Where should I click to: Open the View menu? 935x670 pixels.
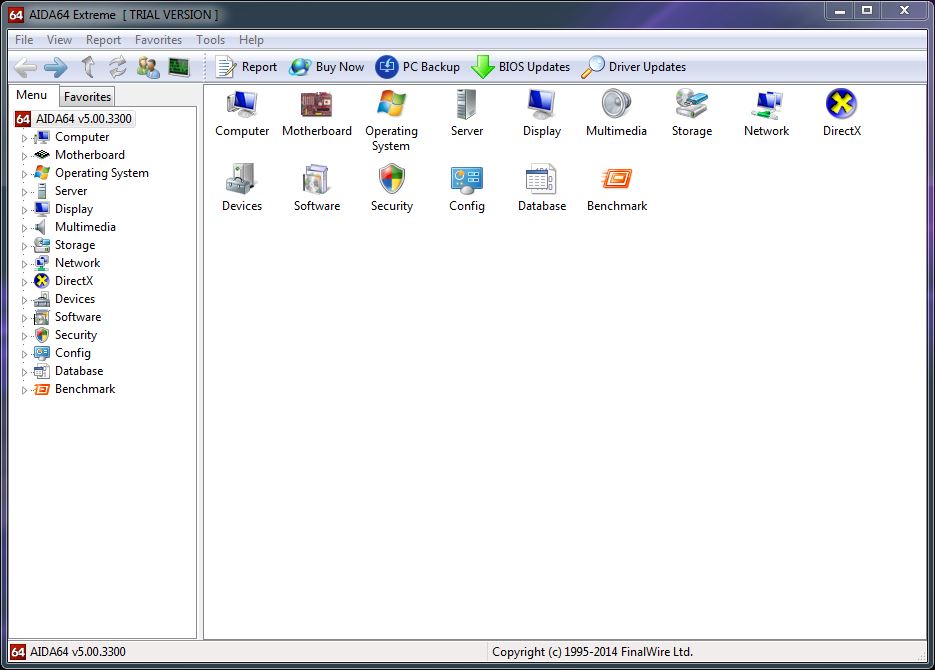tap(59, 40)
